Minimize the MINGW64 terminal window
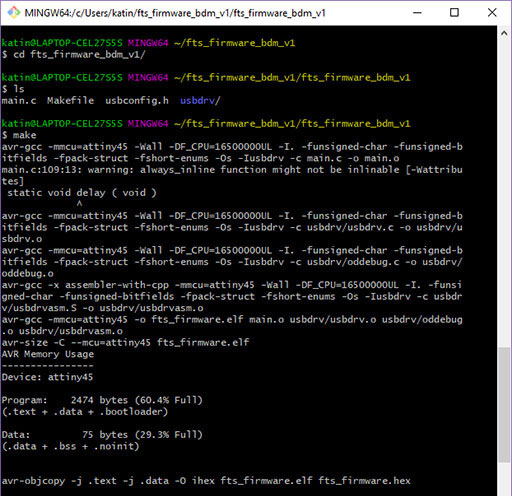 point(417,13)
